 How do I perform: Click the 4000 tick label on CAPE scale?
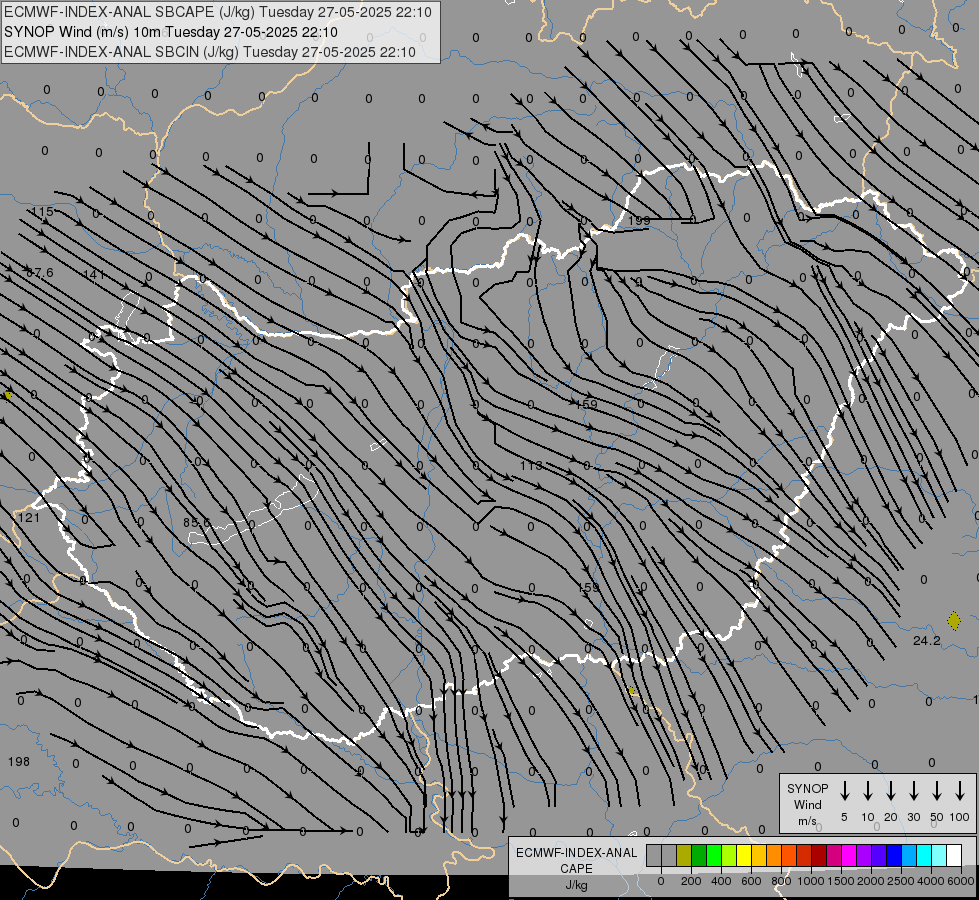tap(930, 881)
